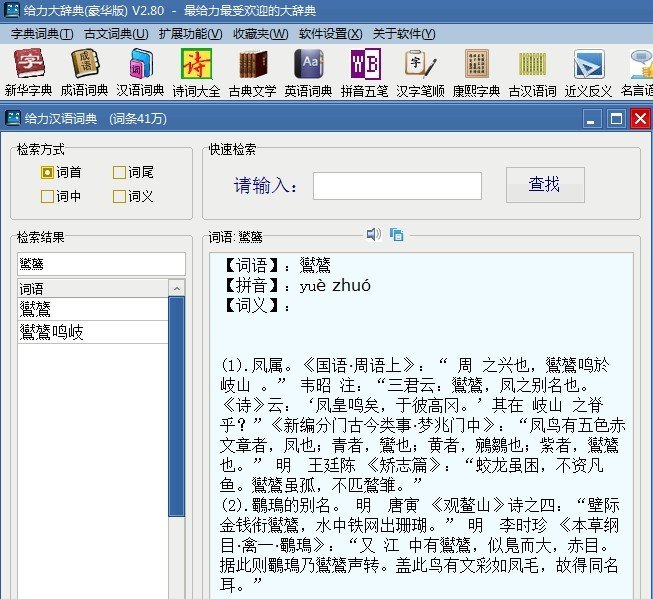This screenshot has width=653, height=599.
Task: Click the search result filter field showing 鸑鷟
Action: click(101, 264)
